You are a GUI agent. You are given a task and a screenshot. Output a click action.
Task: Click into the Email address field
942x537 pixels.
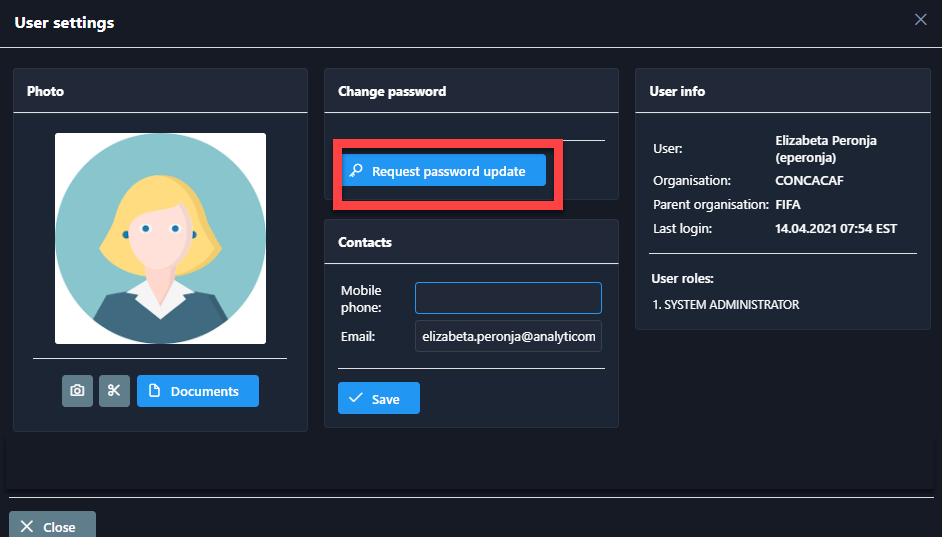click(x=508, y=337)
